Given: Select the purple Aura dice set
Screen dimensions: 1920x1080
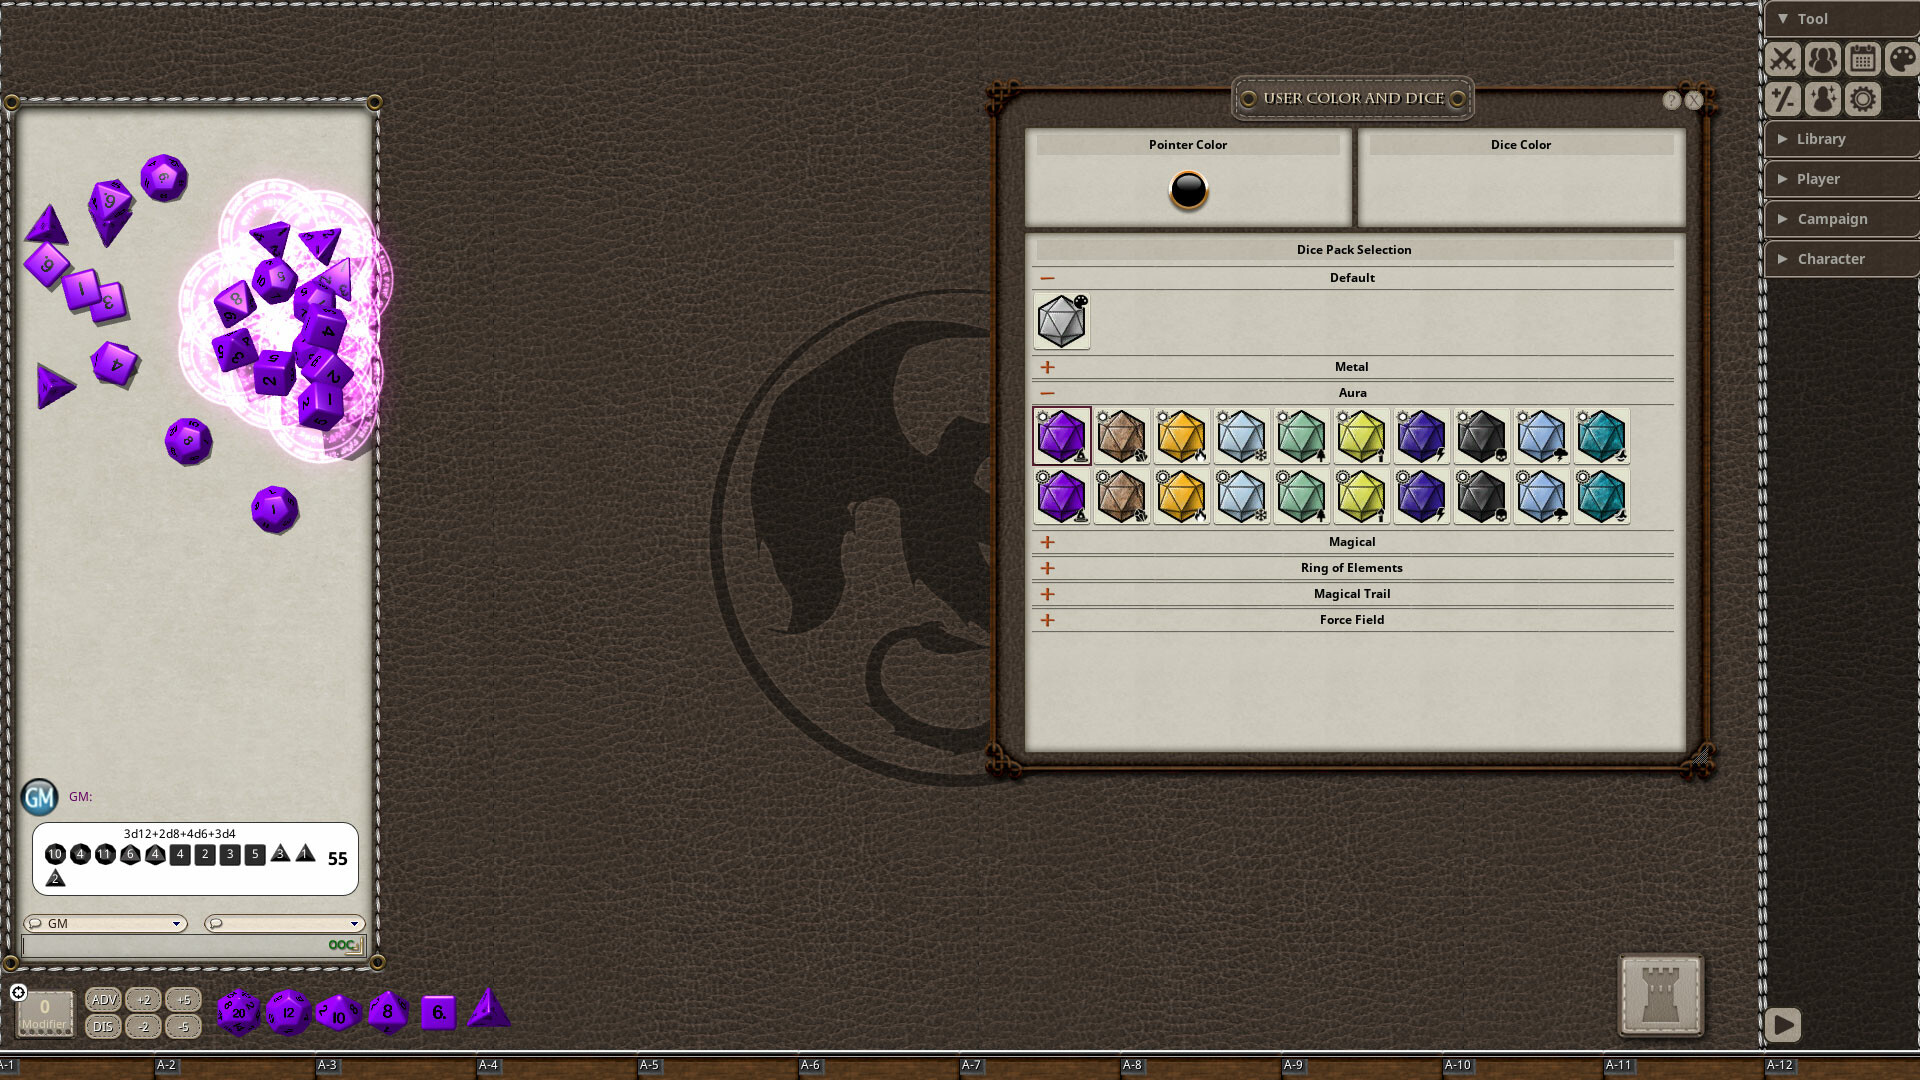Looking at the screenshot, I should click(x=1060, y=435).
